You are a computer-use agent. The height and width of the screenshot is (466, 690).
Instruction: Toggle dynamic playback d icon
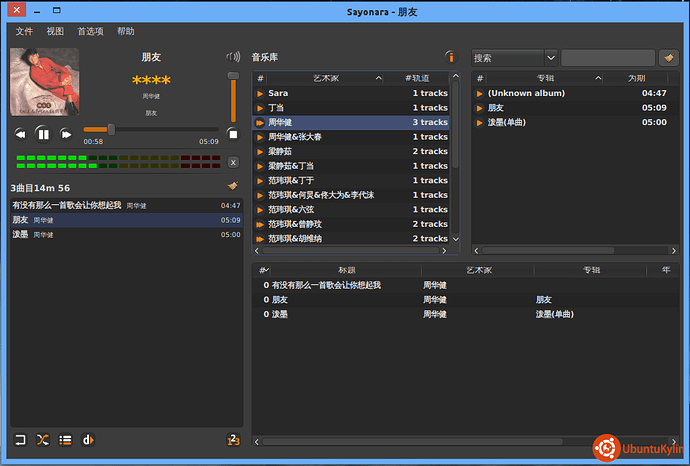88,440
